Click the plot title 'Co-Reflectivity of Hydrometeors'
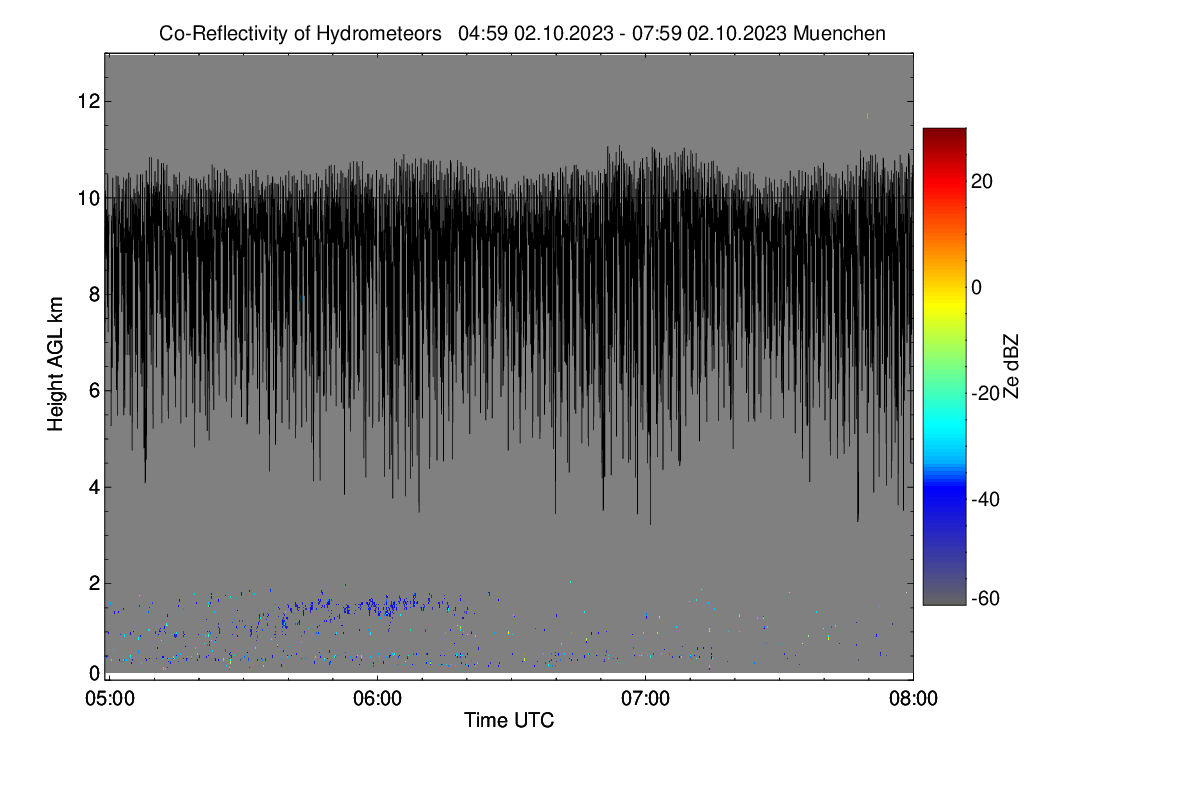 [300, 33]
